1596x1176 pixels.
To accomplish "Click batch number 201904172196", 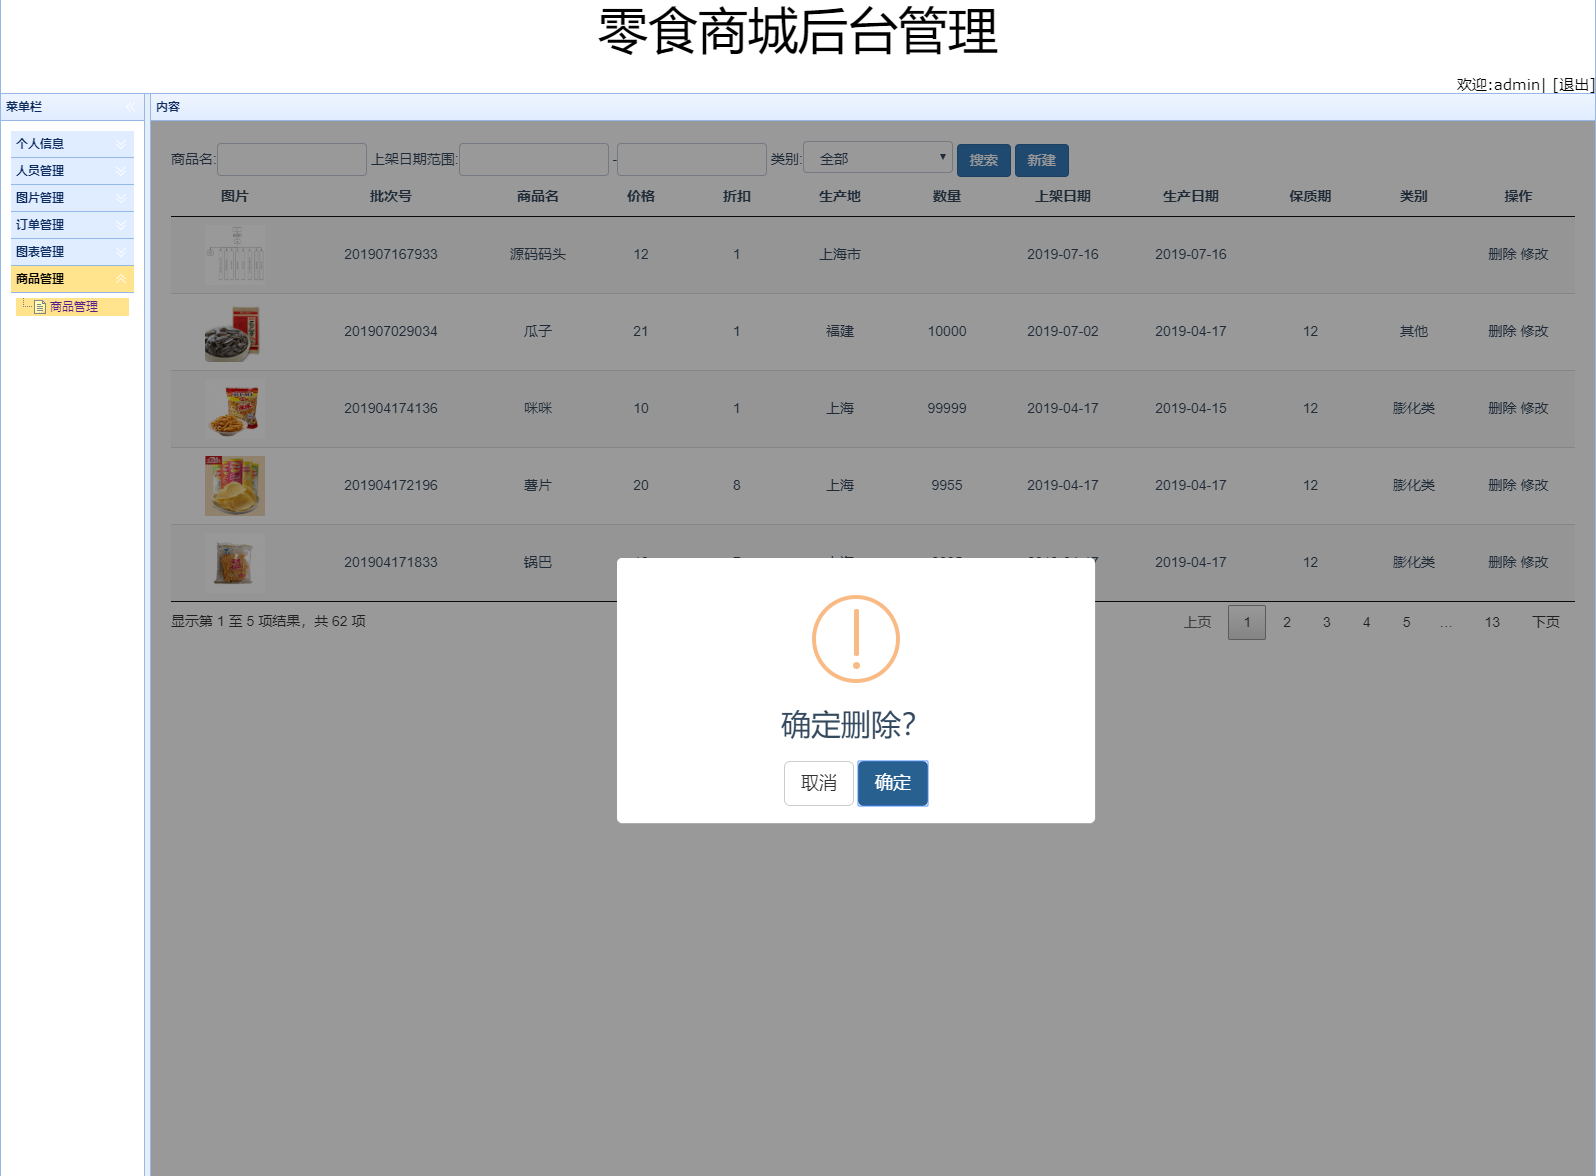I will pos(391,485).
